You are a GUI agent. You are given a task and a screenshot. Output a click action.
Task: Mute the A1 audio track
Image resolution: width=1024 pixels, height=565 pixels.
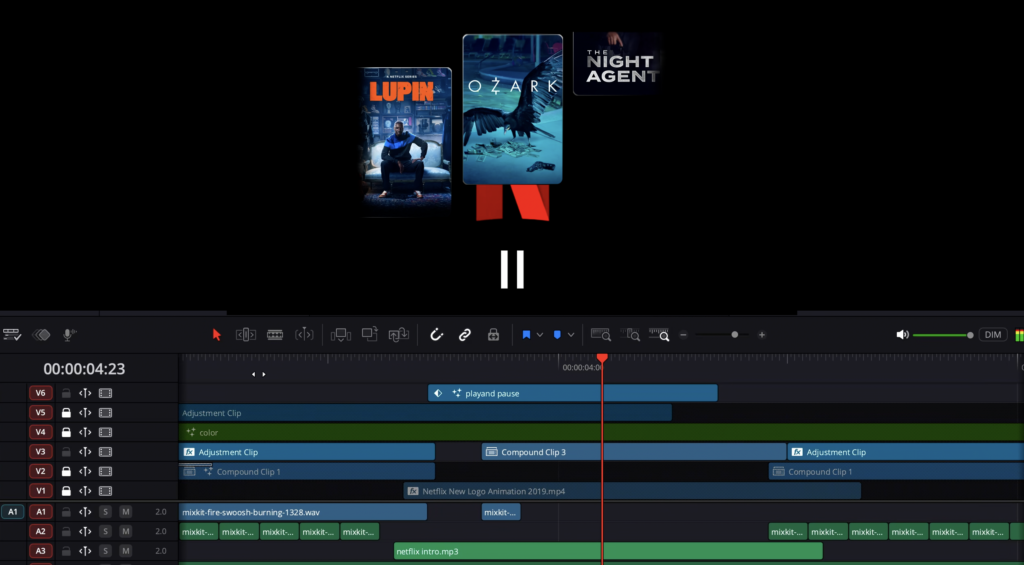pos(125,512)
